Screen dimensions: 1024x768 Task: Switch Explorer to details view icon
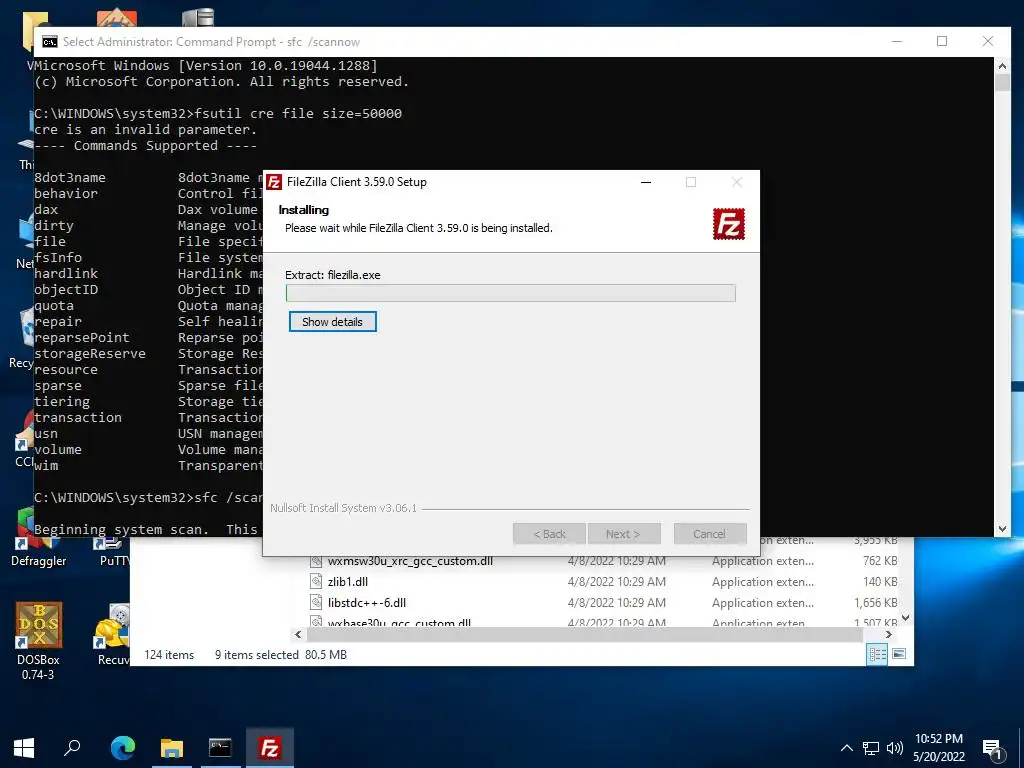[x=877, y=654]
